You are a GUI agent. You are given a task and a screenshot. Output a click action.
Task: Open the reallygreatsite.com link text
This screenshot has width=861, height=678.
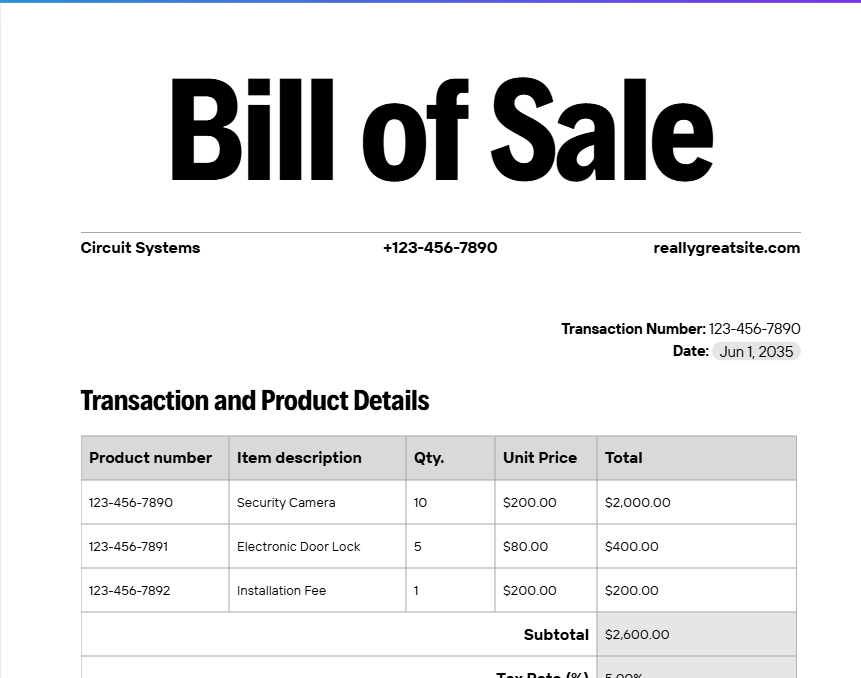(x=726, y=248)
